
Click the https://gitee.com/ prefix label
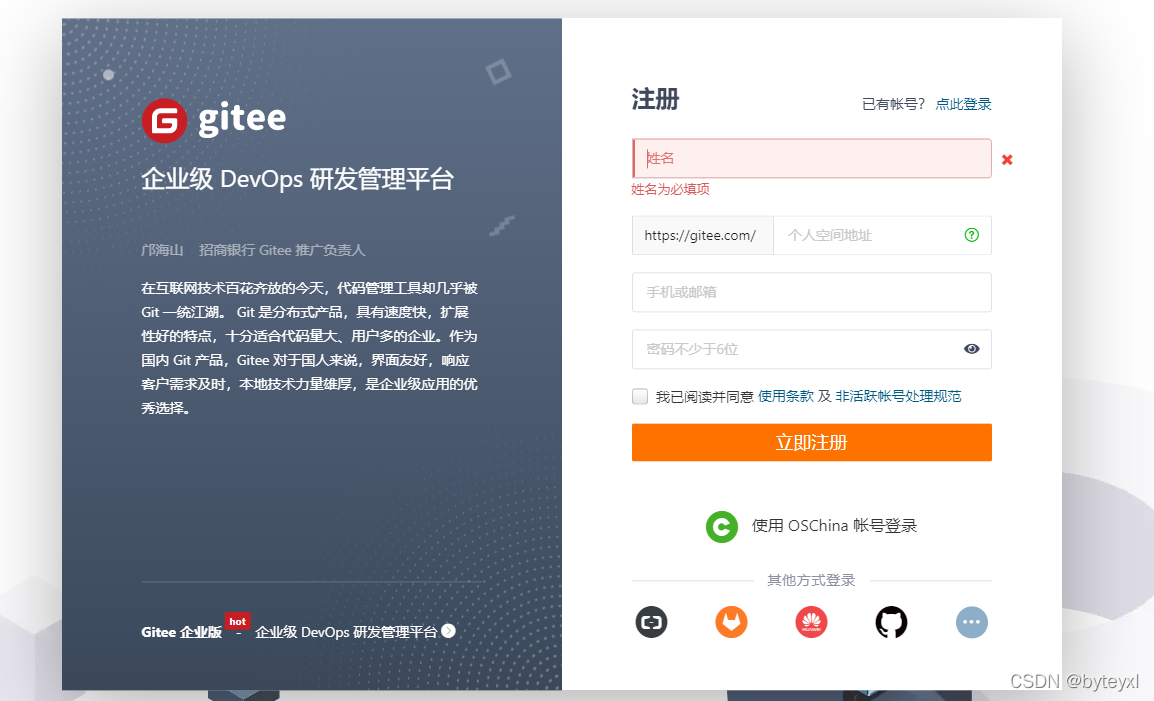pos(703,235)
